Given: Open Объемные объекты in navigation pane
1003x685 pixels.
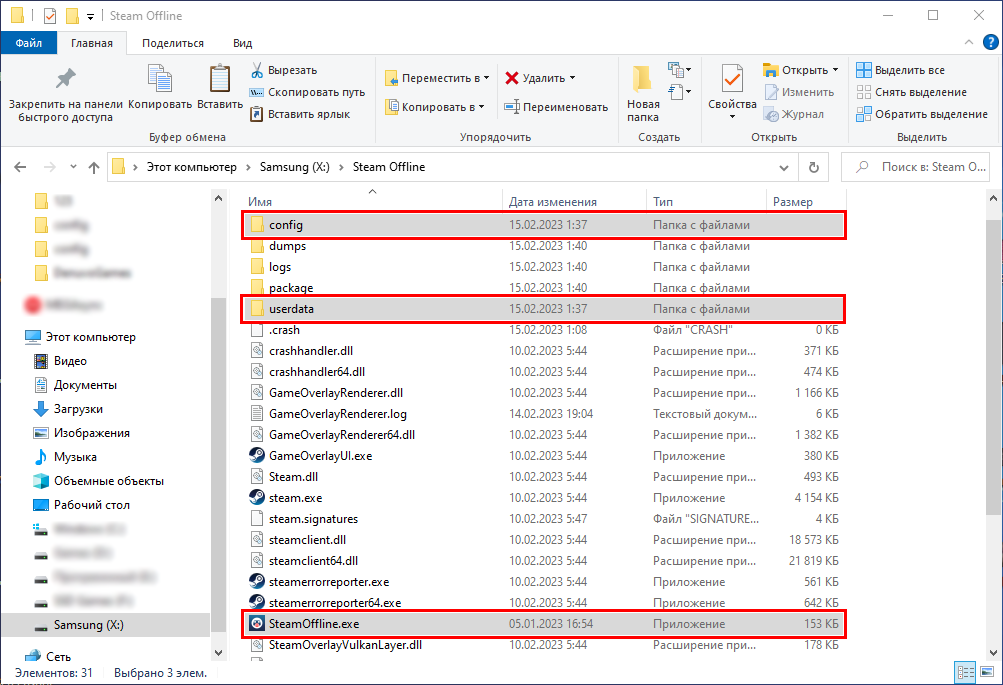Looking at the screenshot, I should 98,481.
